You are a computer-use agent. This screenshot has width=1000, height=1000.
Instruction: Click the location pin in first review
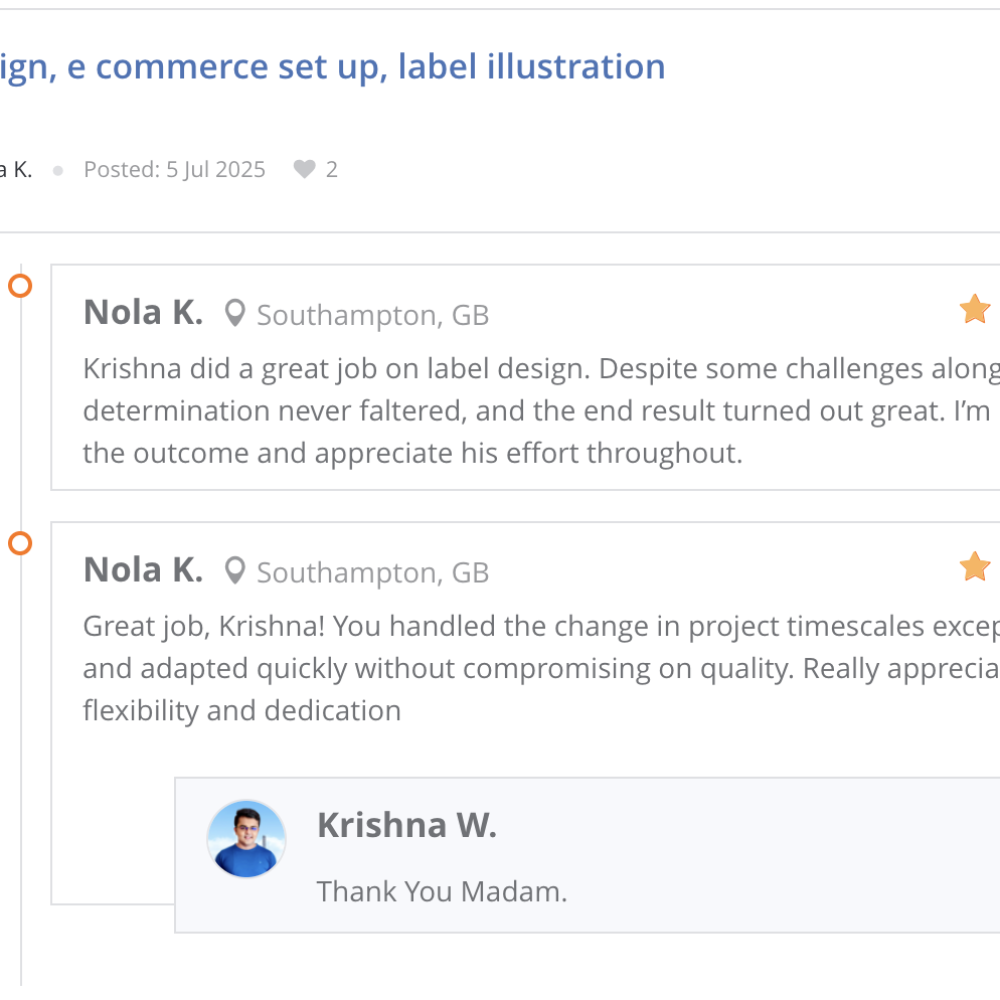(x=235, y=315)
